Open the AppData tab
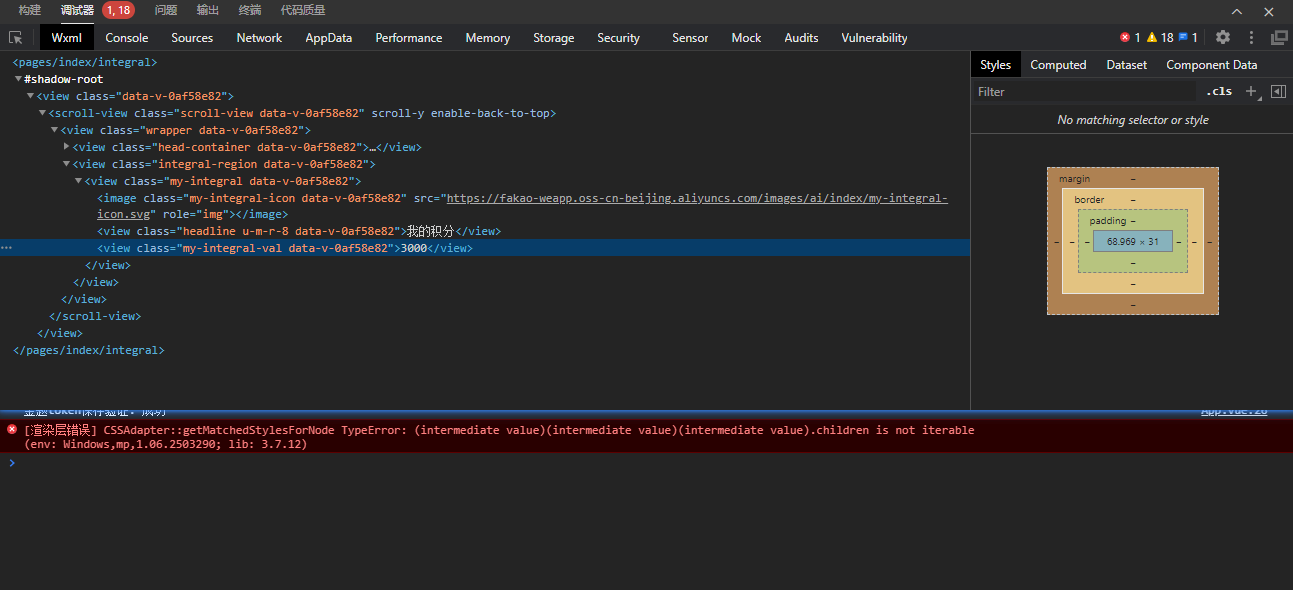1293x590 pixels. [x=329, y=37]
